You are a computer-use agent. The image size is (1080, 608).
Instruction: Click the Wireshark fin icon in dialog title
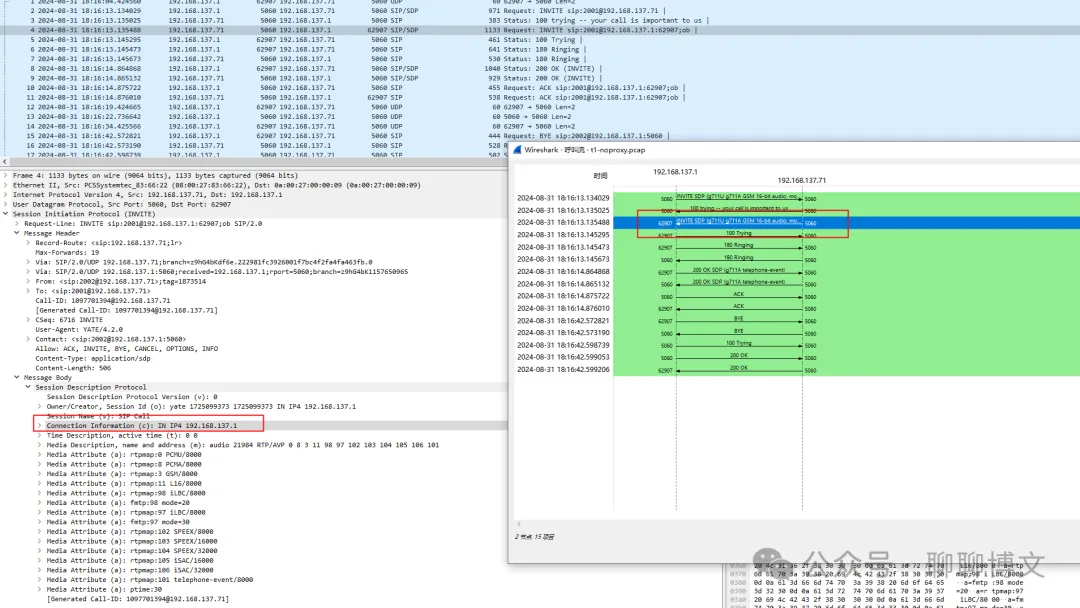point(517,149)
